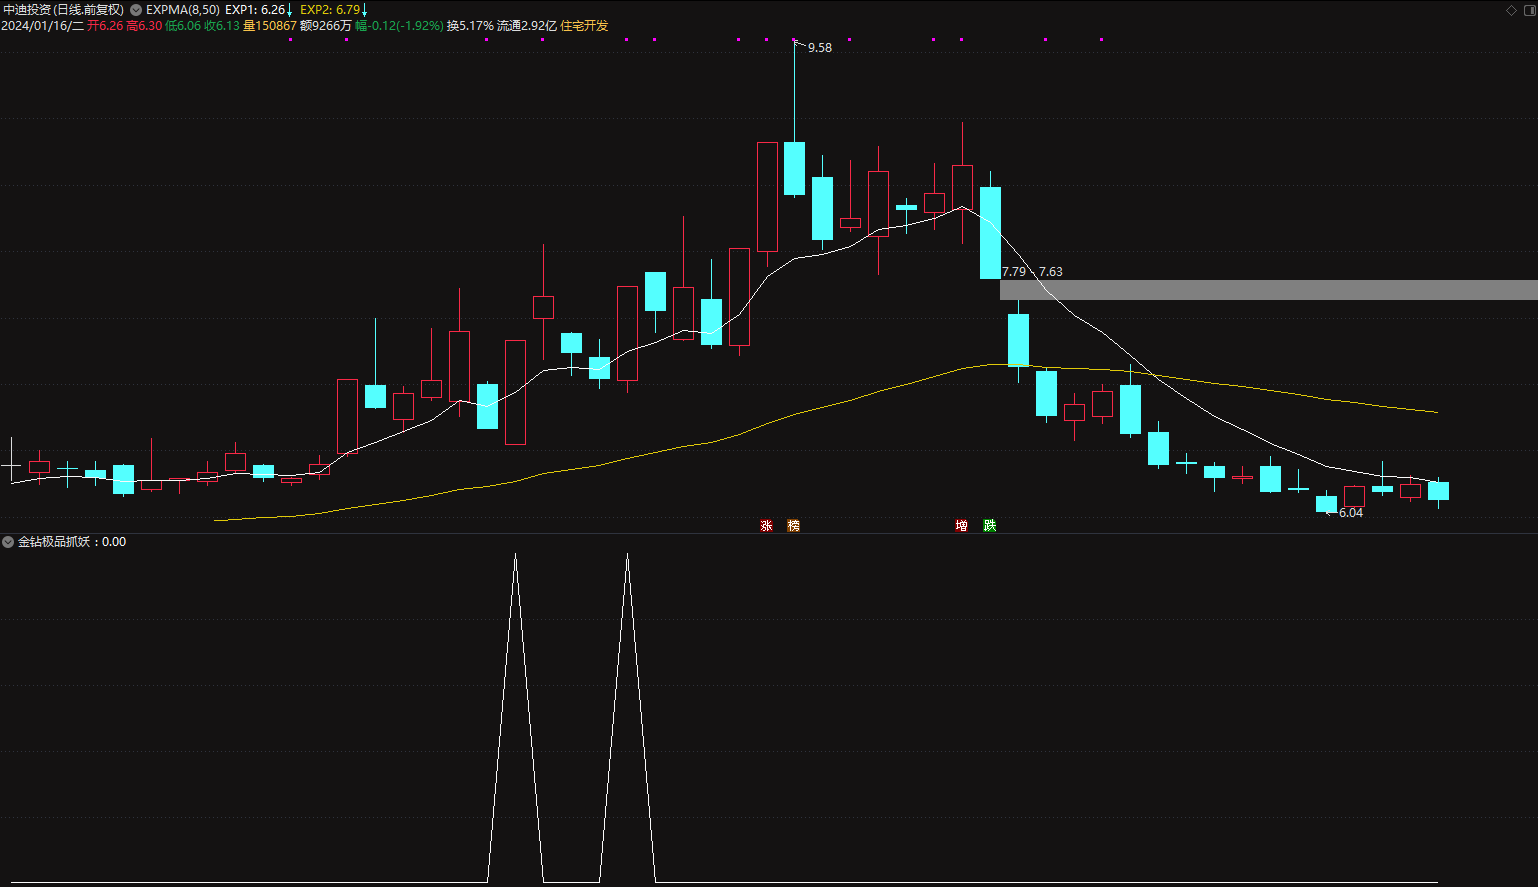Click the square window icon at top-right

tap(1529, 10)
